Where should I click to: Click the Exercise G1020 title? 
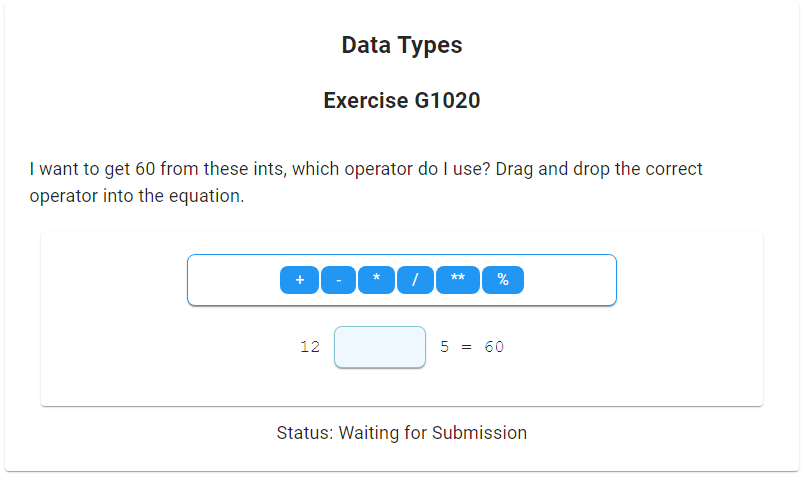click(x=402, y=101)
